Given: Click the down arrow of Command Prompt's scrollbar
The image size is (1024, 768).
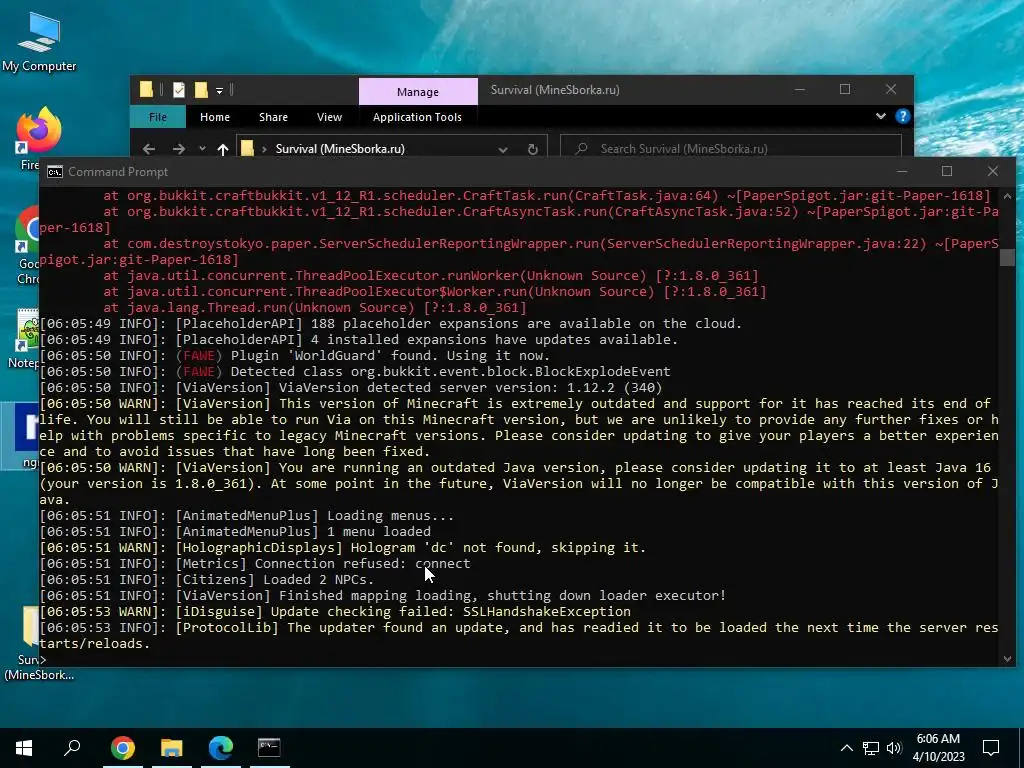Looking at the screenshot, I should [1007, 658].
